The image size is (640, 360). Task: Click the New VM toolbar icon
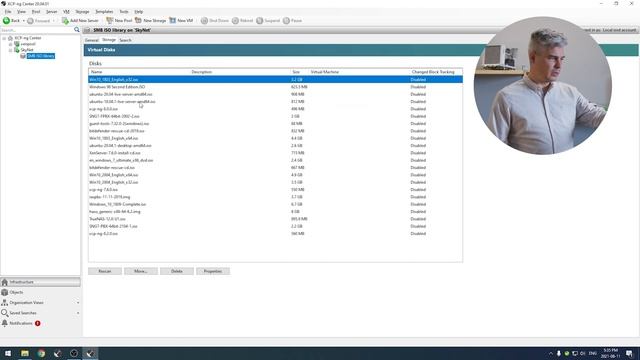tap(173, 20)
